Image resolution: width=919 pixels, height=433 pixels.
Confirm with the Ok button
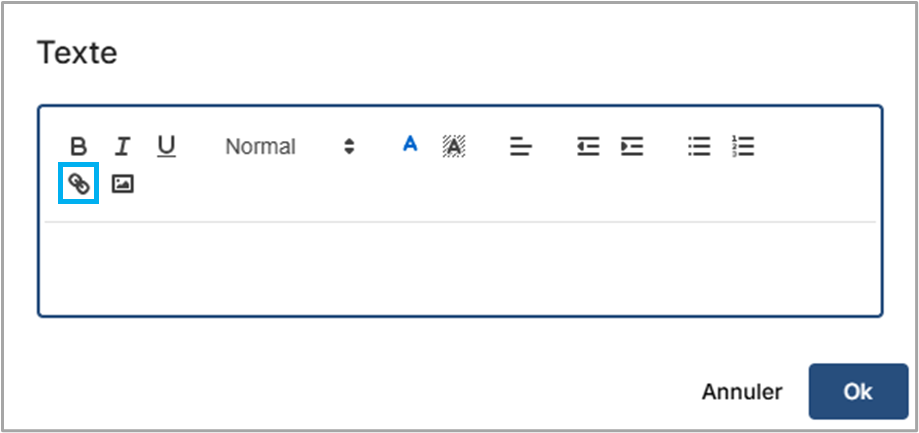click(x=857, y=391)
